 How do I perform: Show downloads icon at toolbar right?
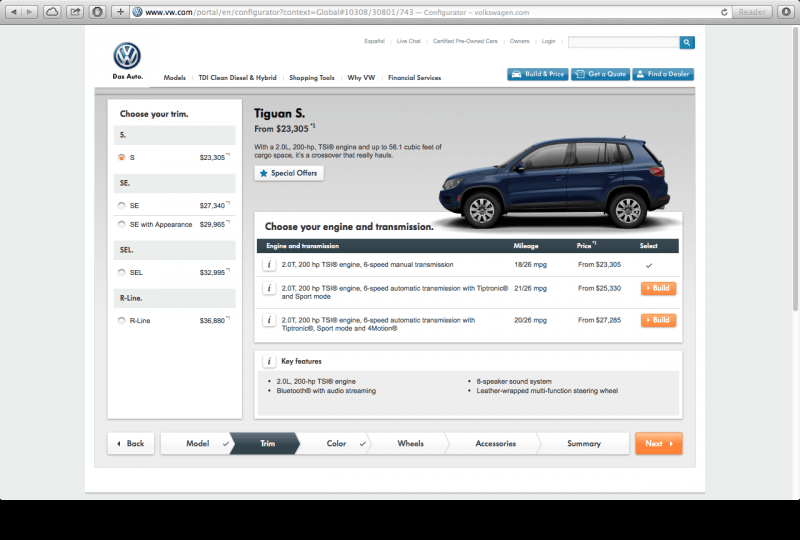[x=786, y=12]
